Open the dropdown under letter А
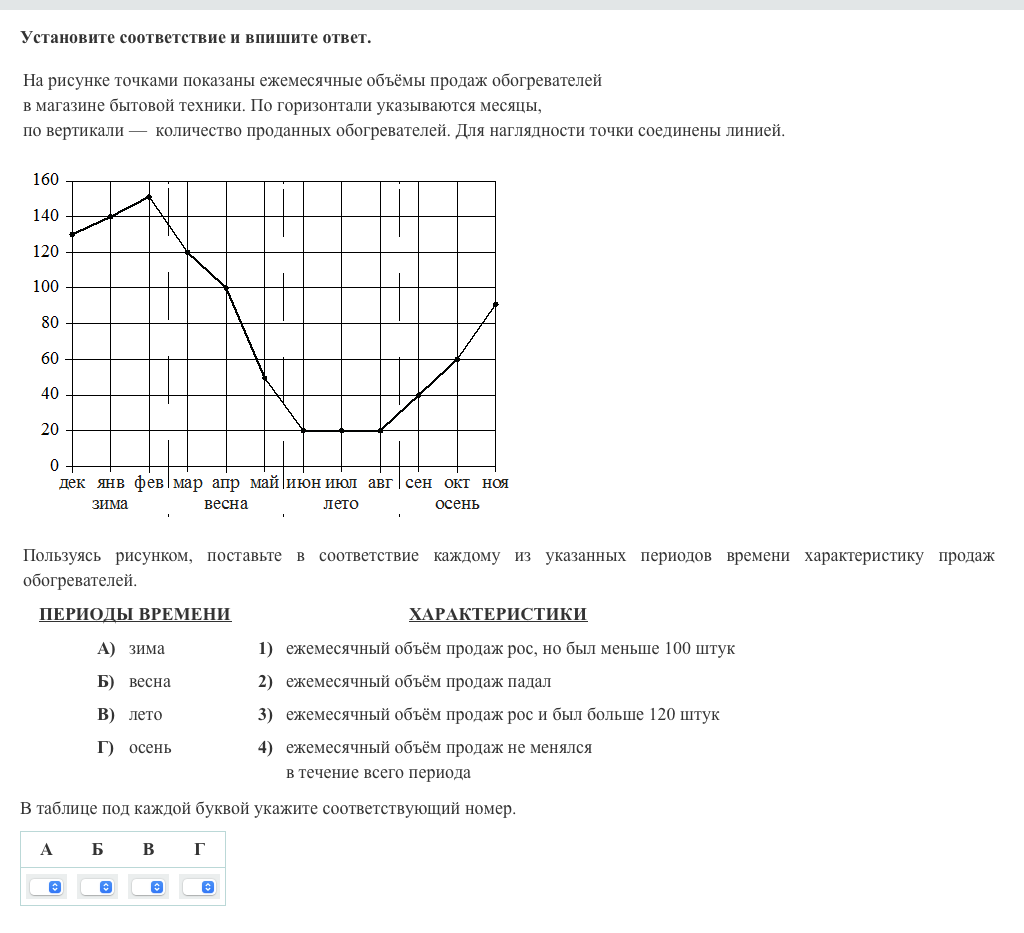 point(47,887)
